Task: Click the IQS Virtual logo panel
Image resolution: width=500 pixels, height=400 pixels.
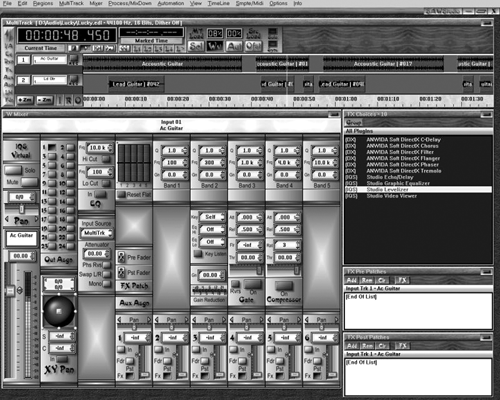Action: click(21, 151)
